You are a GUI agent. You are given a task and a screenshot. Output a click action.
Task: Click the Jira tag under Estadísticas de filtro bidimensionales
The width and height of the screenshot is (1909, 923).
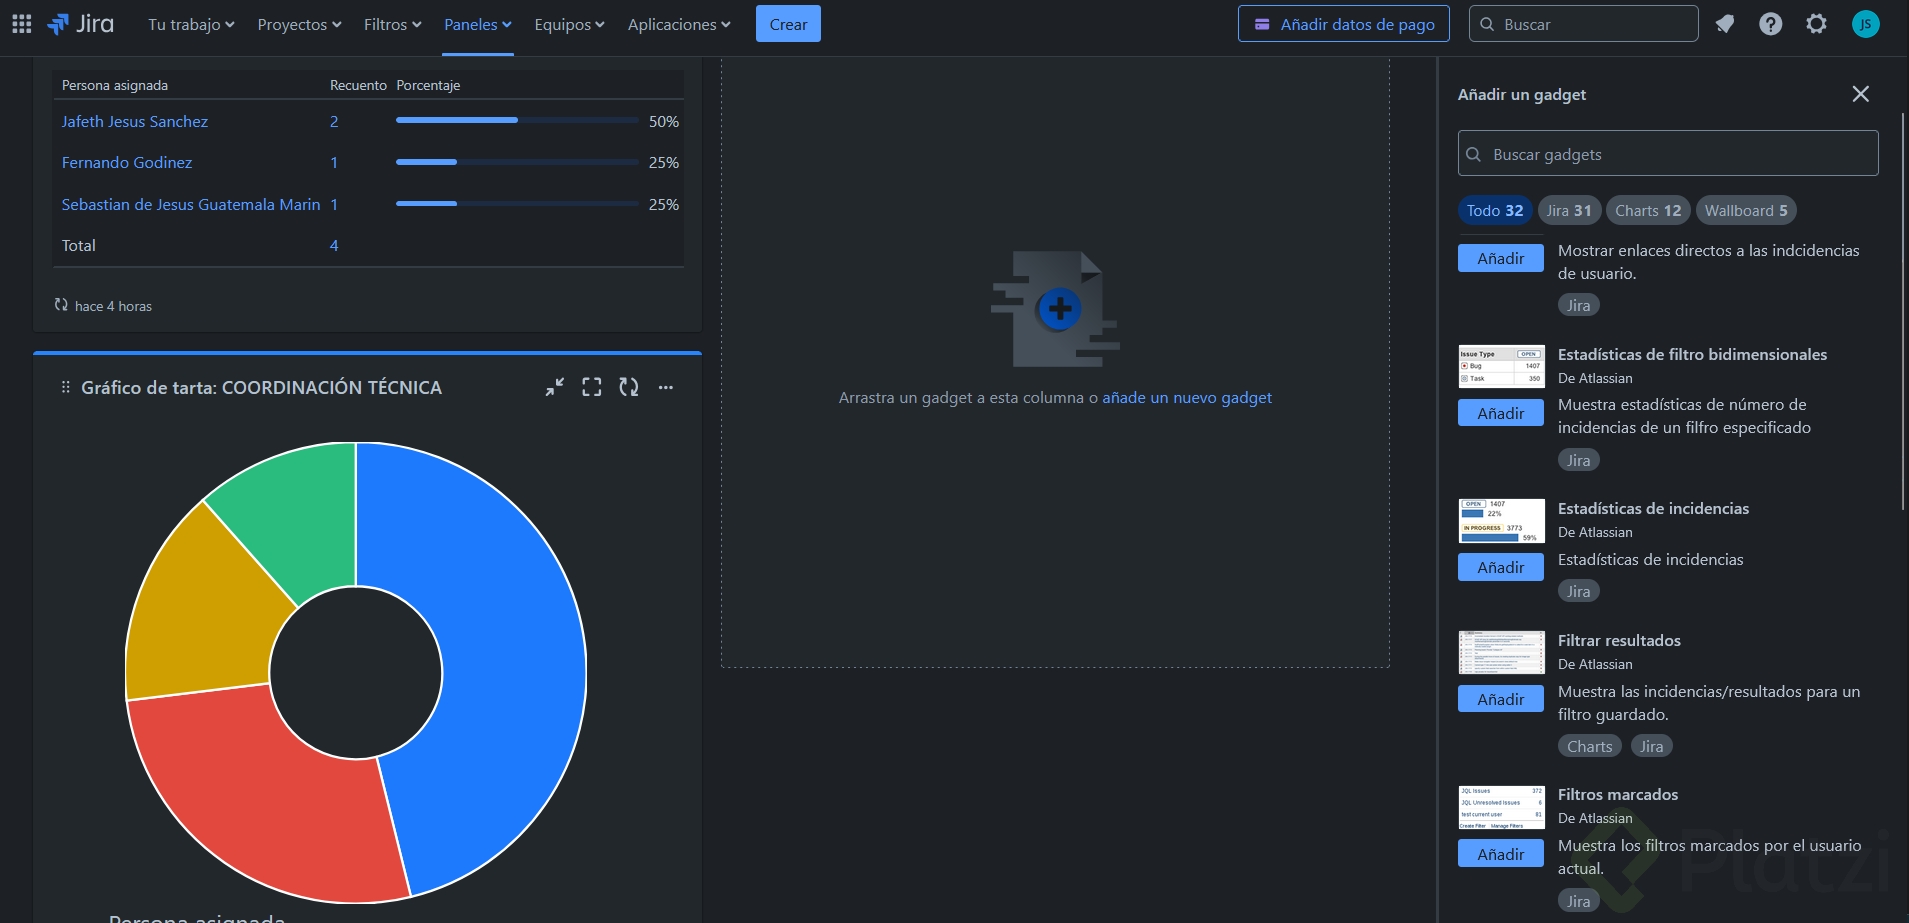(x=1578, y=460)
